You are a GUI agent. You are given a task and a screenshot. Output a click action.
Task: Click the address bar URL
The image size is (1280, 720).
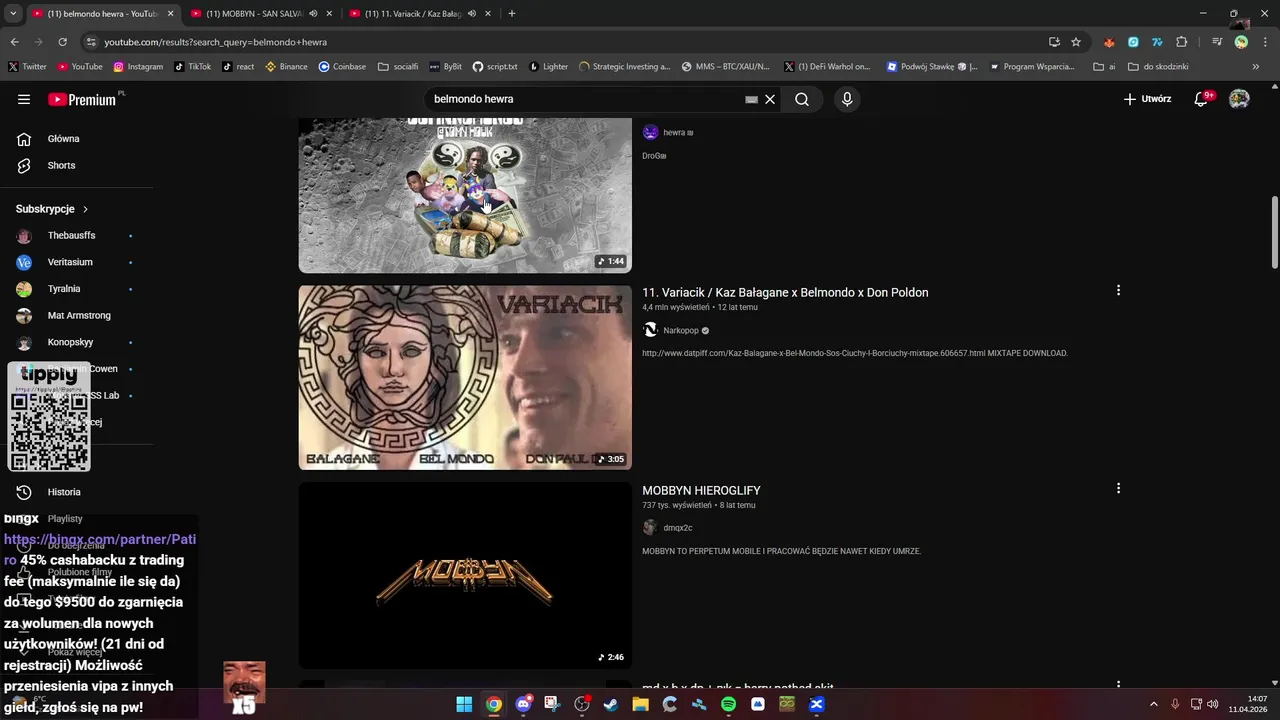(x=215, y=42)
